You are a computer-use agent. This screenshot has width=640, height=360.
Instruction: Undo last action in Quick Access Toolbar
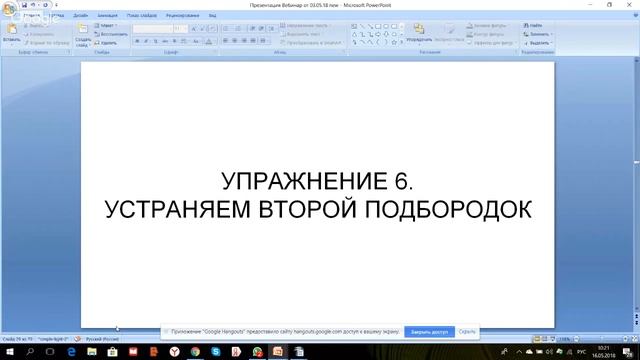(33, 5)
